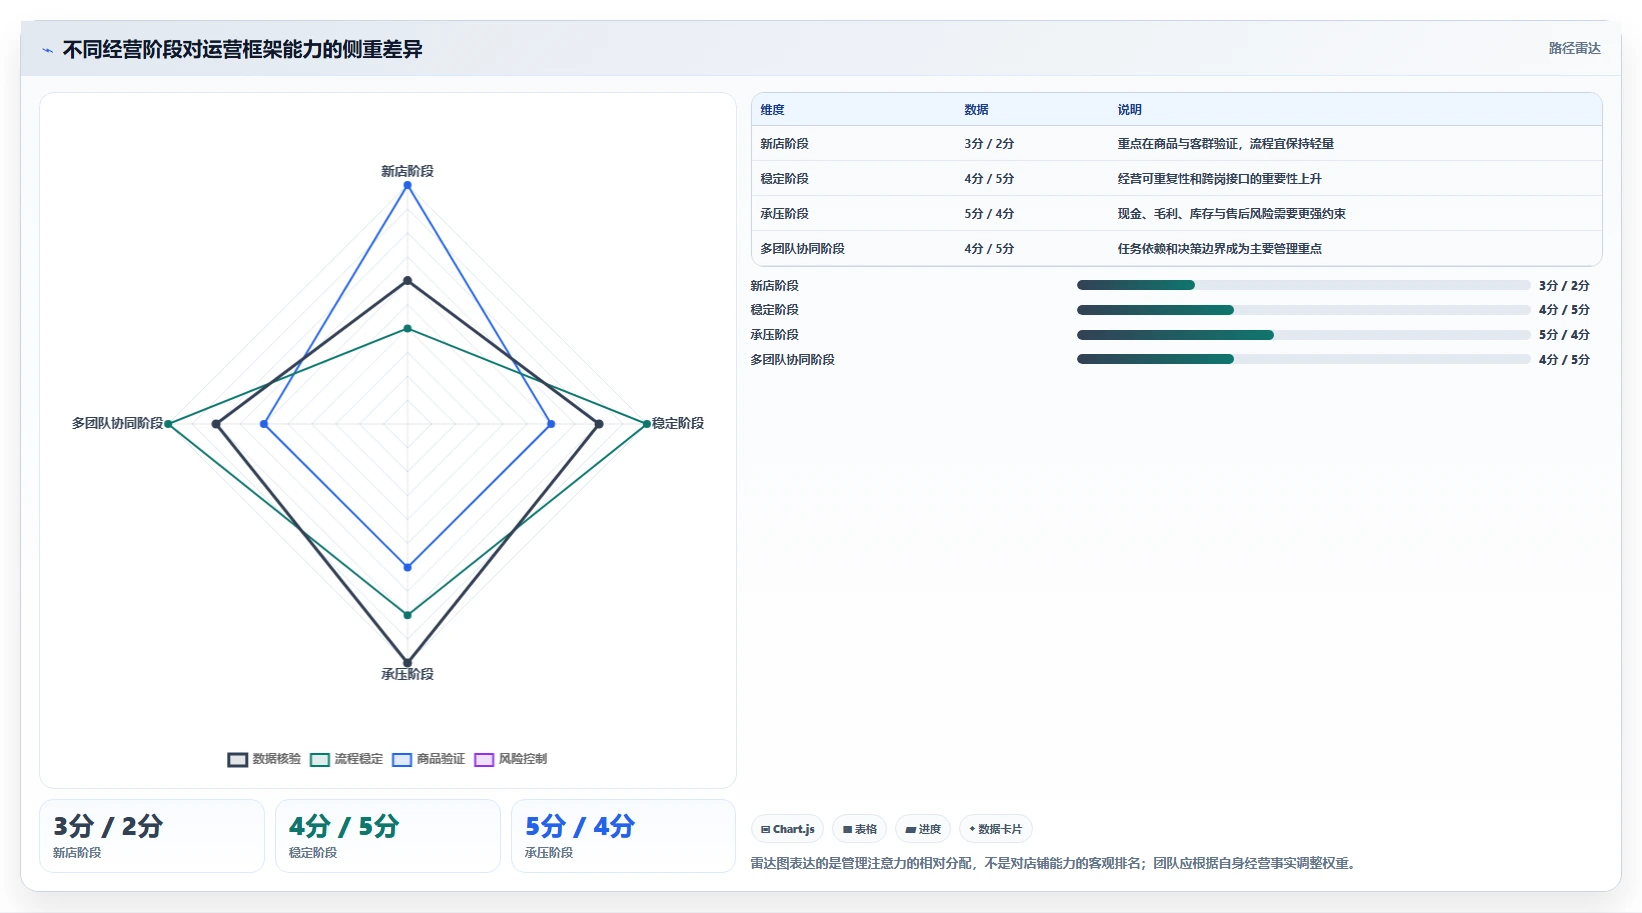Click 5分 / 4分 value right of progress bar
This screenshot has width=1642, height=913.
tap(1564, 335)
